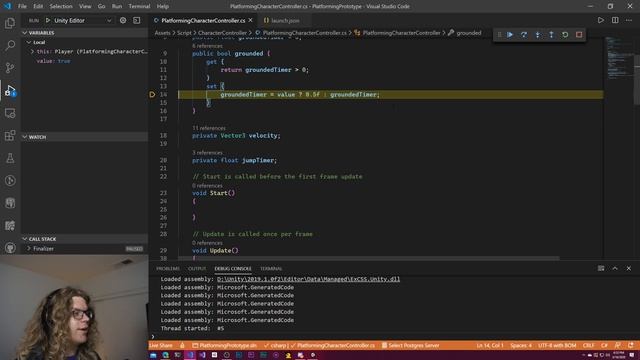
Task: Open the Run menu
Action: [x=117, y=6]
